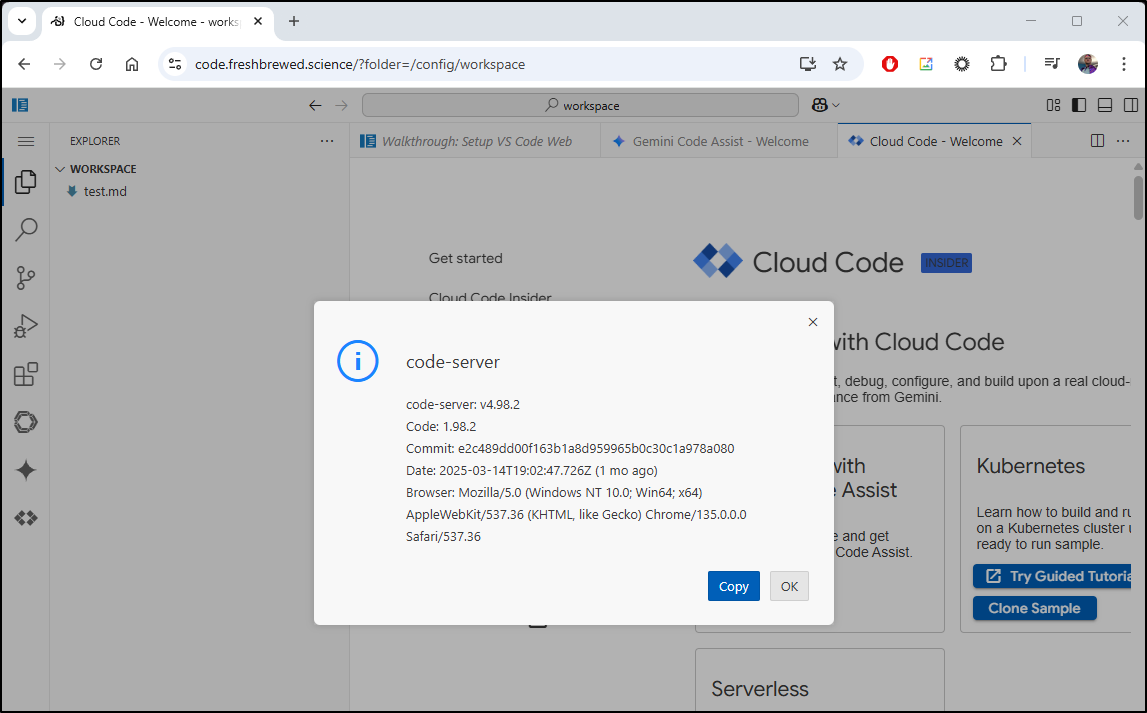Click the Clone Sample button

pos(1034,608)
